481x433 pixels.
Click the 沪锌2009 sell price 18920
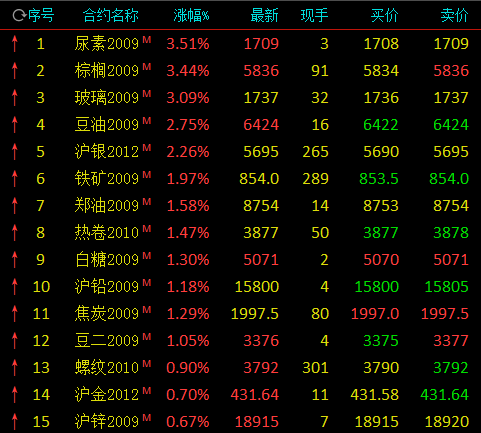pyautogui.click(x=447, y=422)
